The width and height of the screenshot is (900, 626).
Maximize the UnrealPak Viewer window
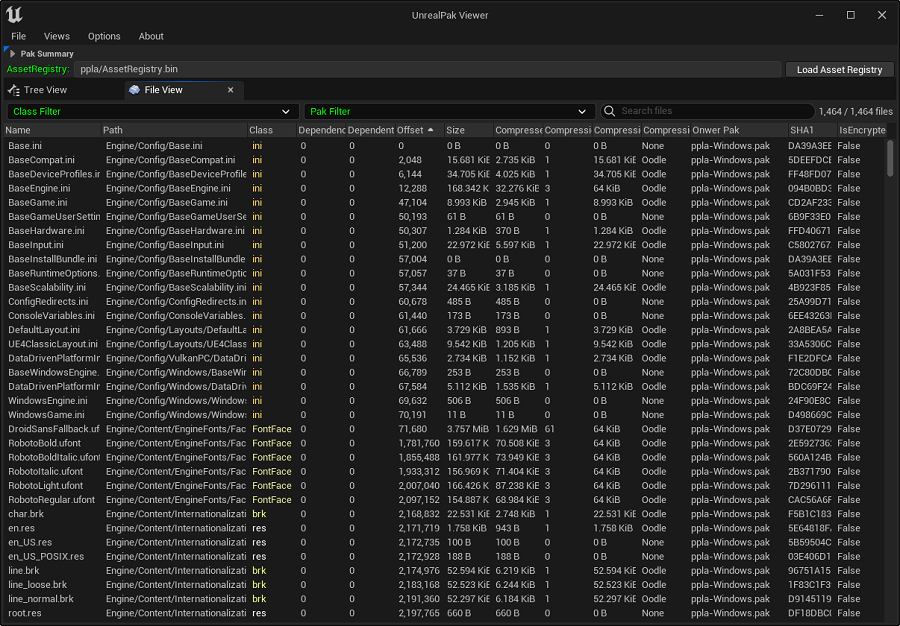coord(851,15)
